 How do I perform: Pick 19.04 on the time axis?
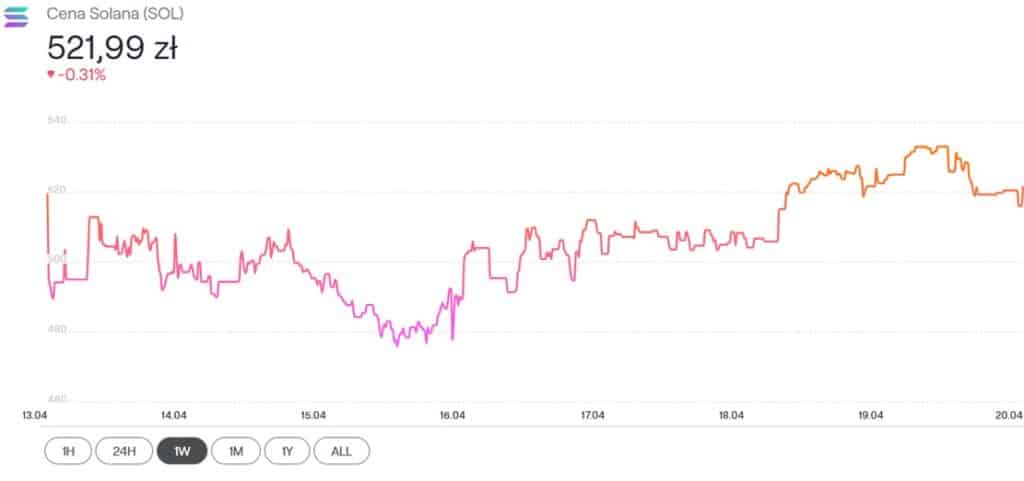(870, 415)
